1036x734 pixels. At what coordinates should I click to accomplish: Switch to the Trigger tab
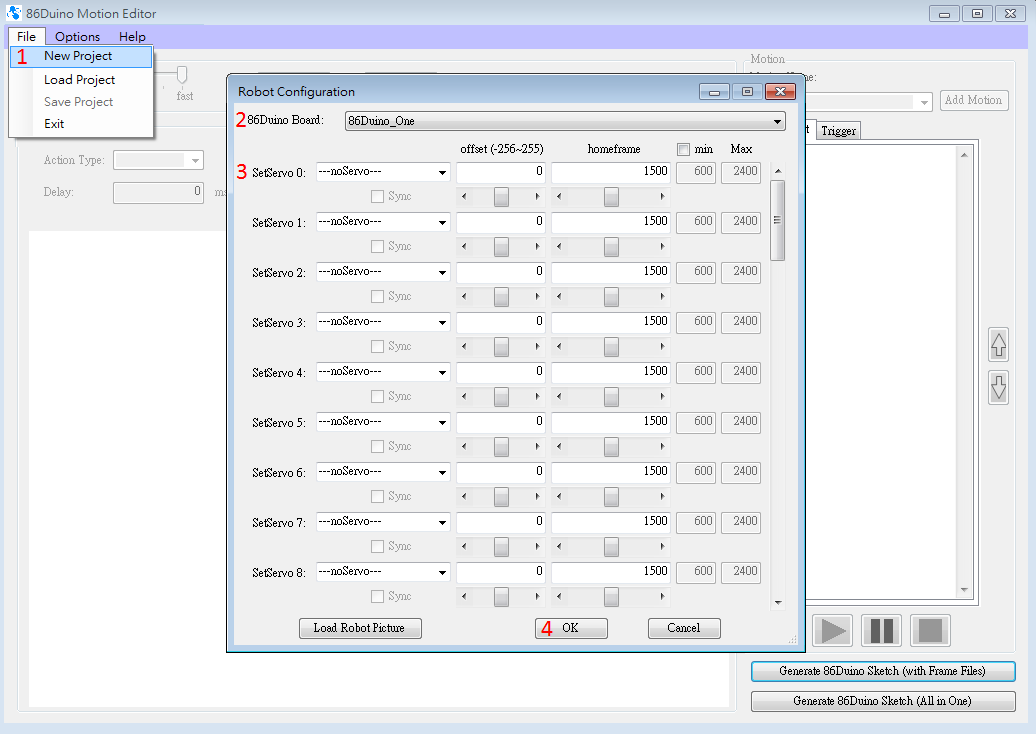coord(838,131)
